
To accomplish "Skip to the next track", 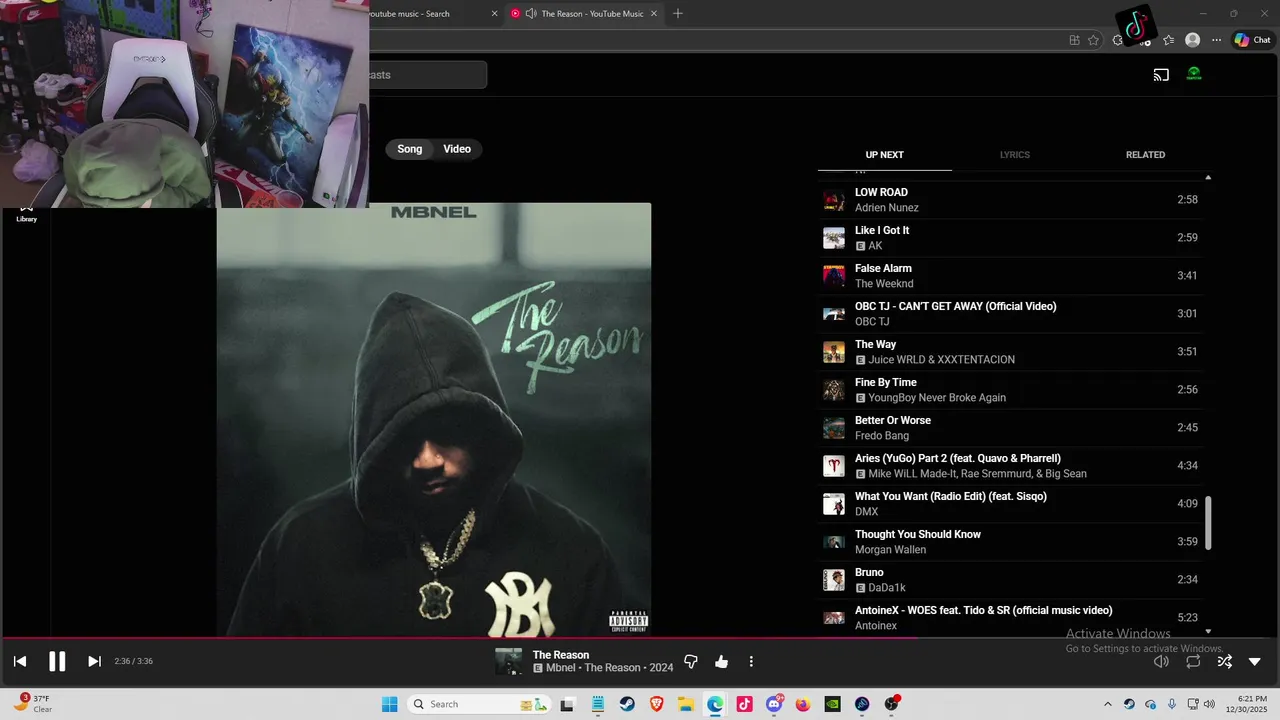I will (x=94, y=661).
